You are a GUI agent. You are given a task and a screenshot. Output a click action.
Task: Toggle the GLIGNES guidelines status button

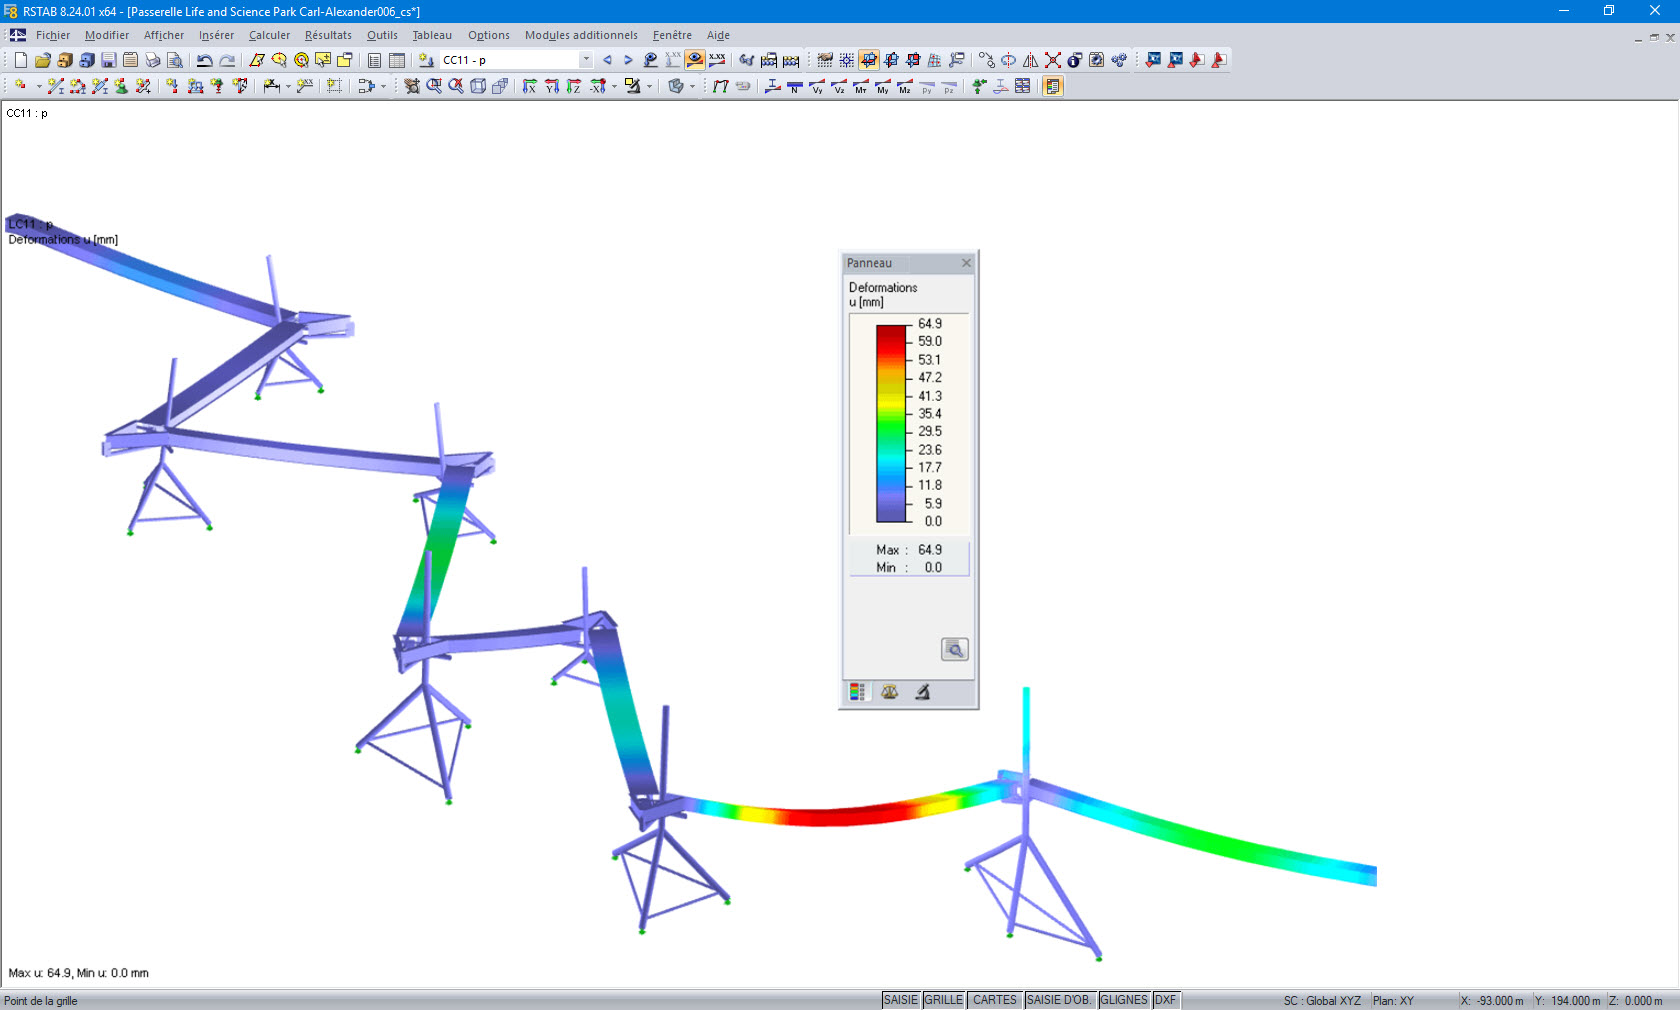[1124, 1000]
